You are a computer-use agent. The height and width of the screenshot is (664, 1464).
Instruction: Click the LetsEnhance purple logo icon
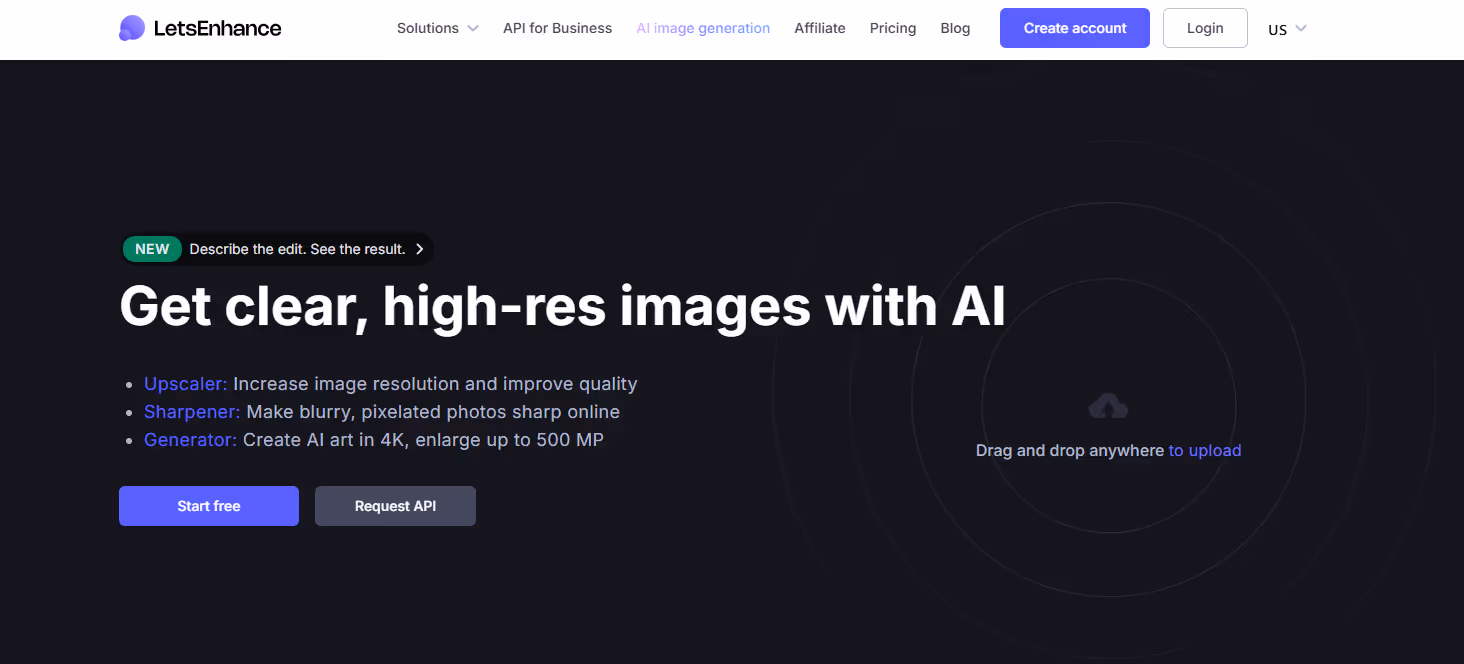pyautogui.click(x=131, y=28)
